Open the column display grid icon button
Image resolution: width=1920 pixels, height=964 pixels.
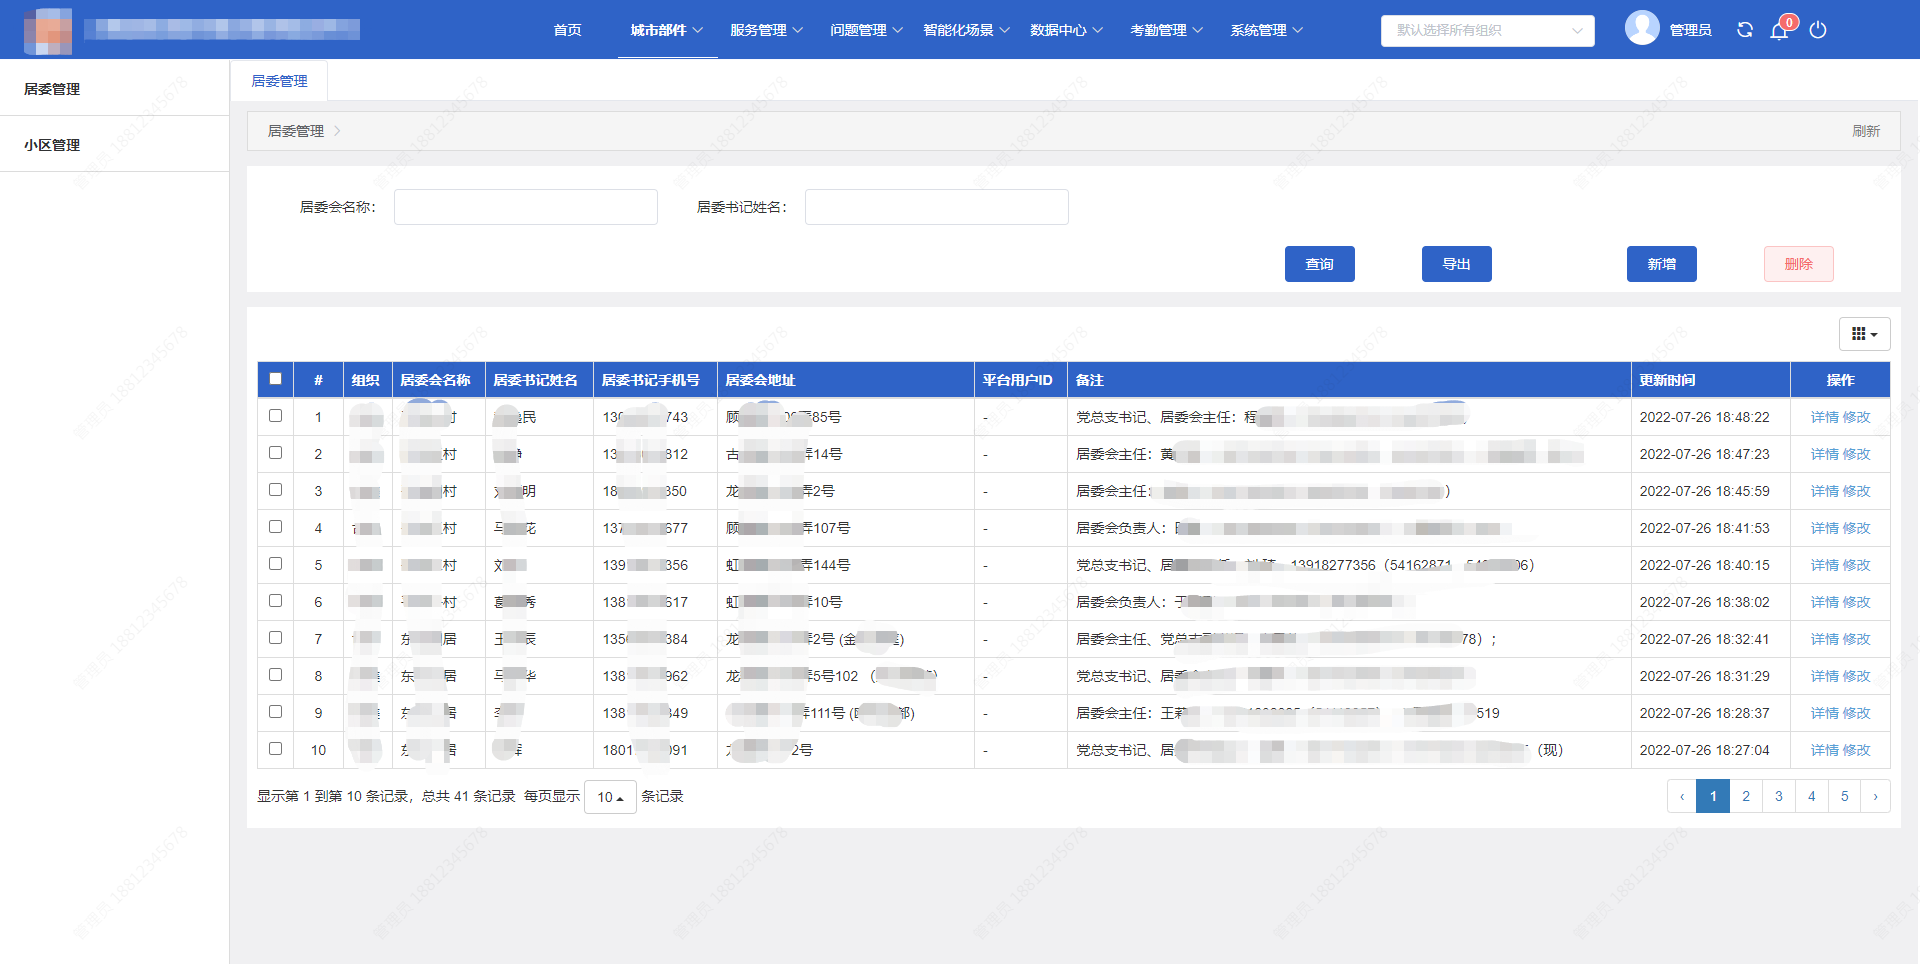pos(1864,334)
